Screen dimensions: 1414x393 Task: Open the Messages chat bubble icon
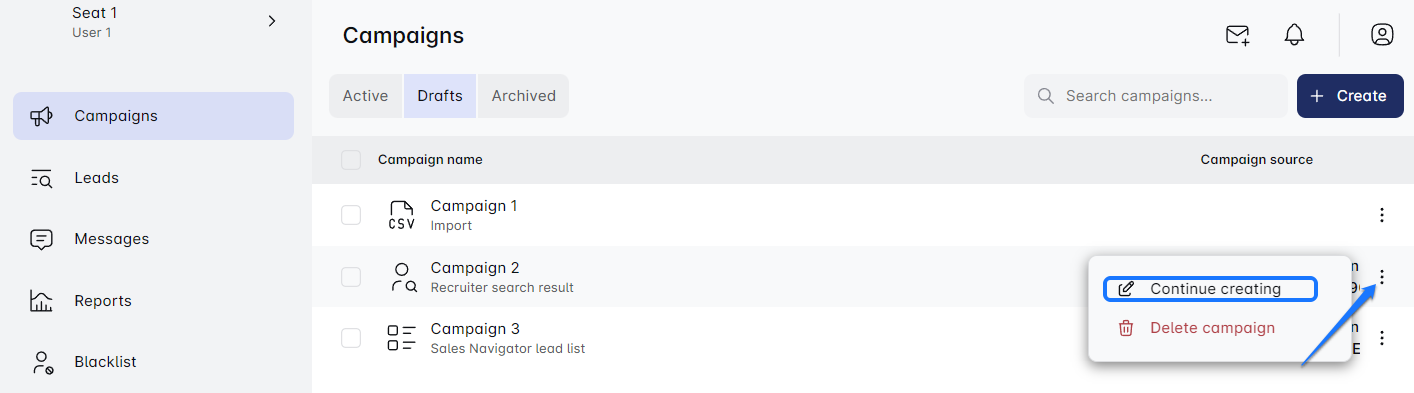41,239
